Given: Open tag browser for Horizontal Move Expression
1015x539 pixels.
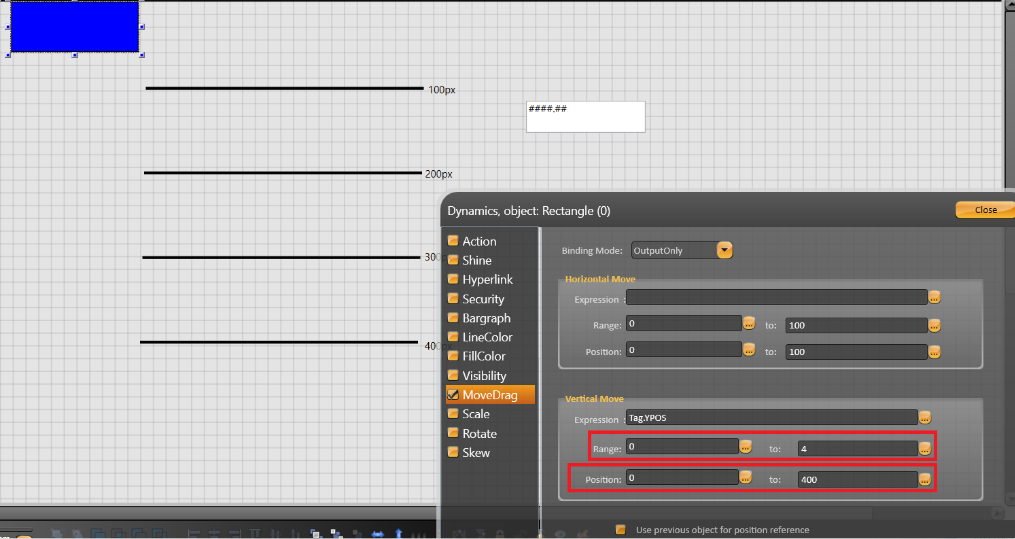Looking at the screenshot, I should [x=934, y=297].
